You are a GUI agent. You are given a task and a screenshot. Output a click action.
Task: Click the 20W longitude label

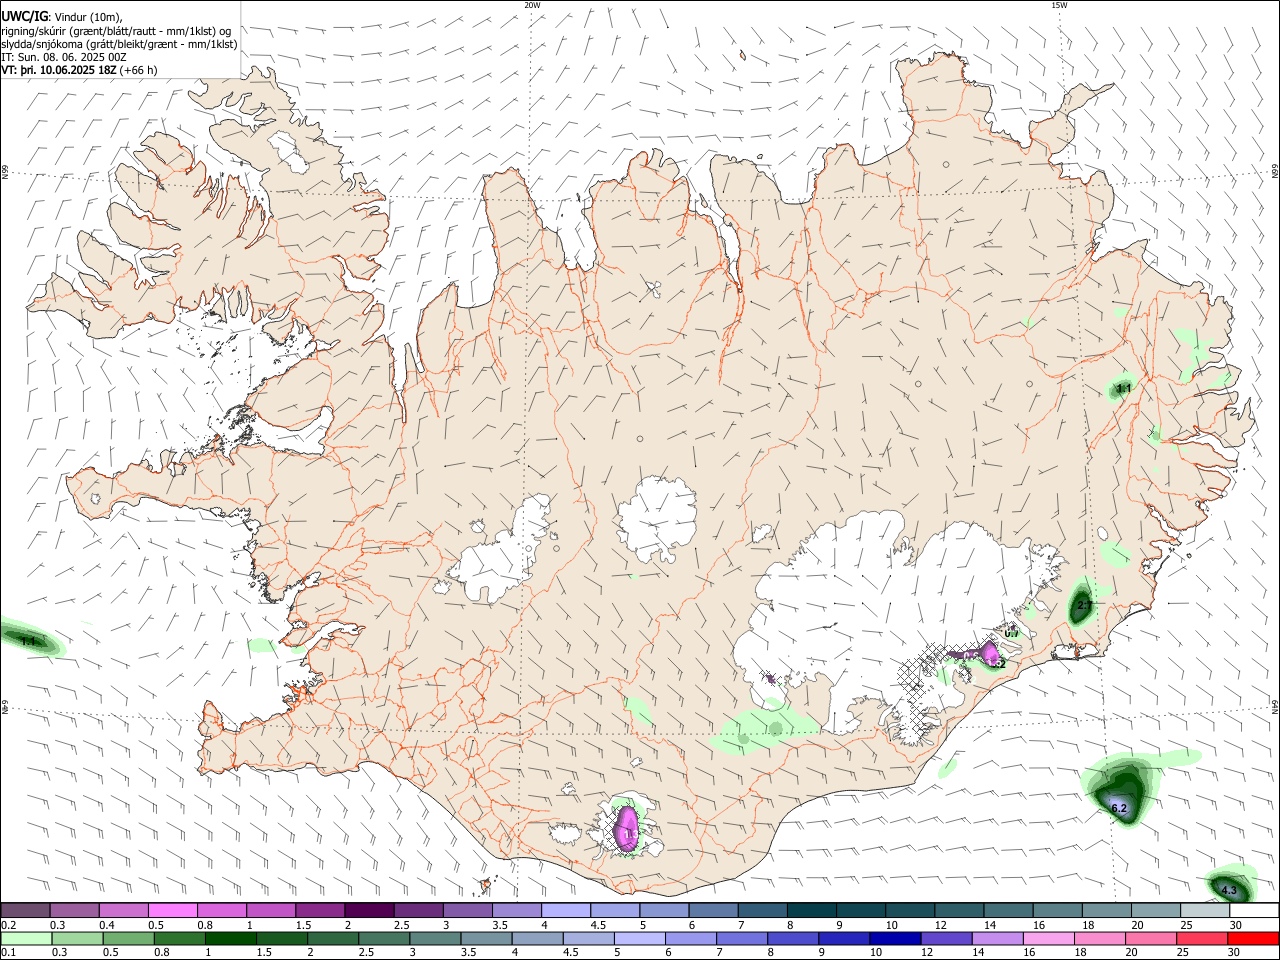(x=532, y=5)
